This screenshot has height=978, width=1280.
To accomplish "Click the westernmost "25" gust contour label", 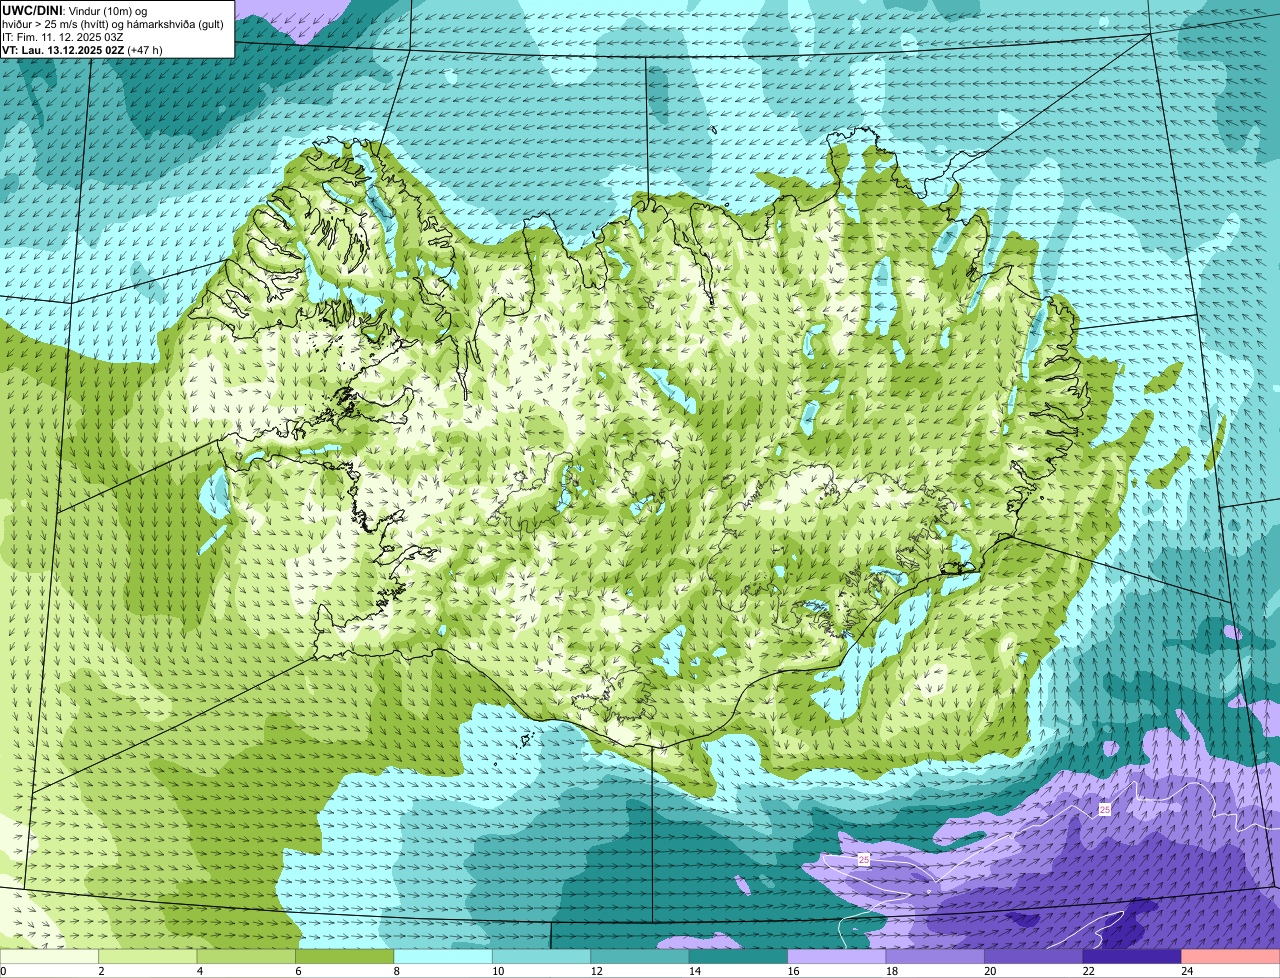I will tap(864, 859).
